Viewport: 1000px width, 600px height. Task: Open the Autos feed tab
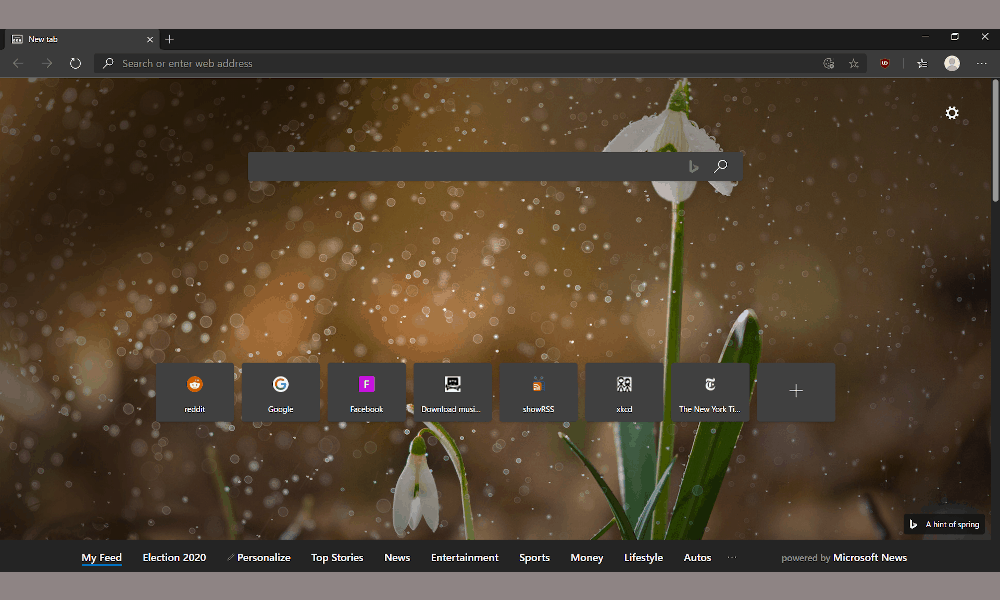[697, 557]
